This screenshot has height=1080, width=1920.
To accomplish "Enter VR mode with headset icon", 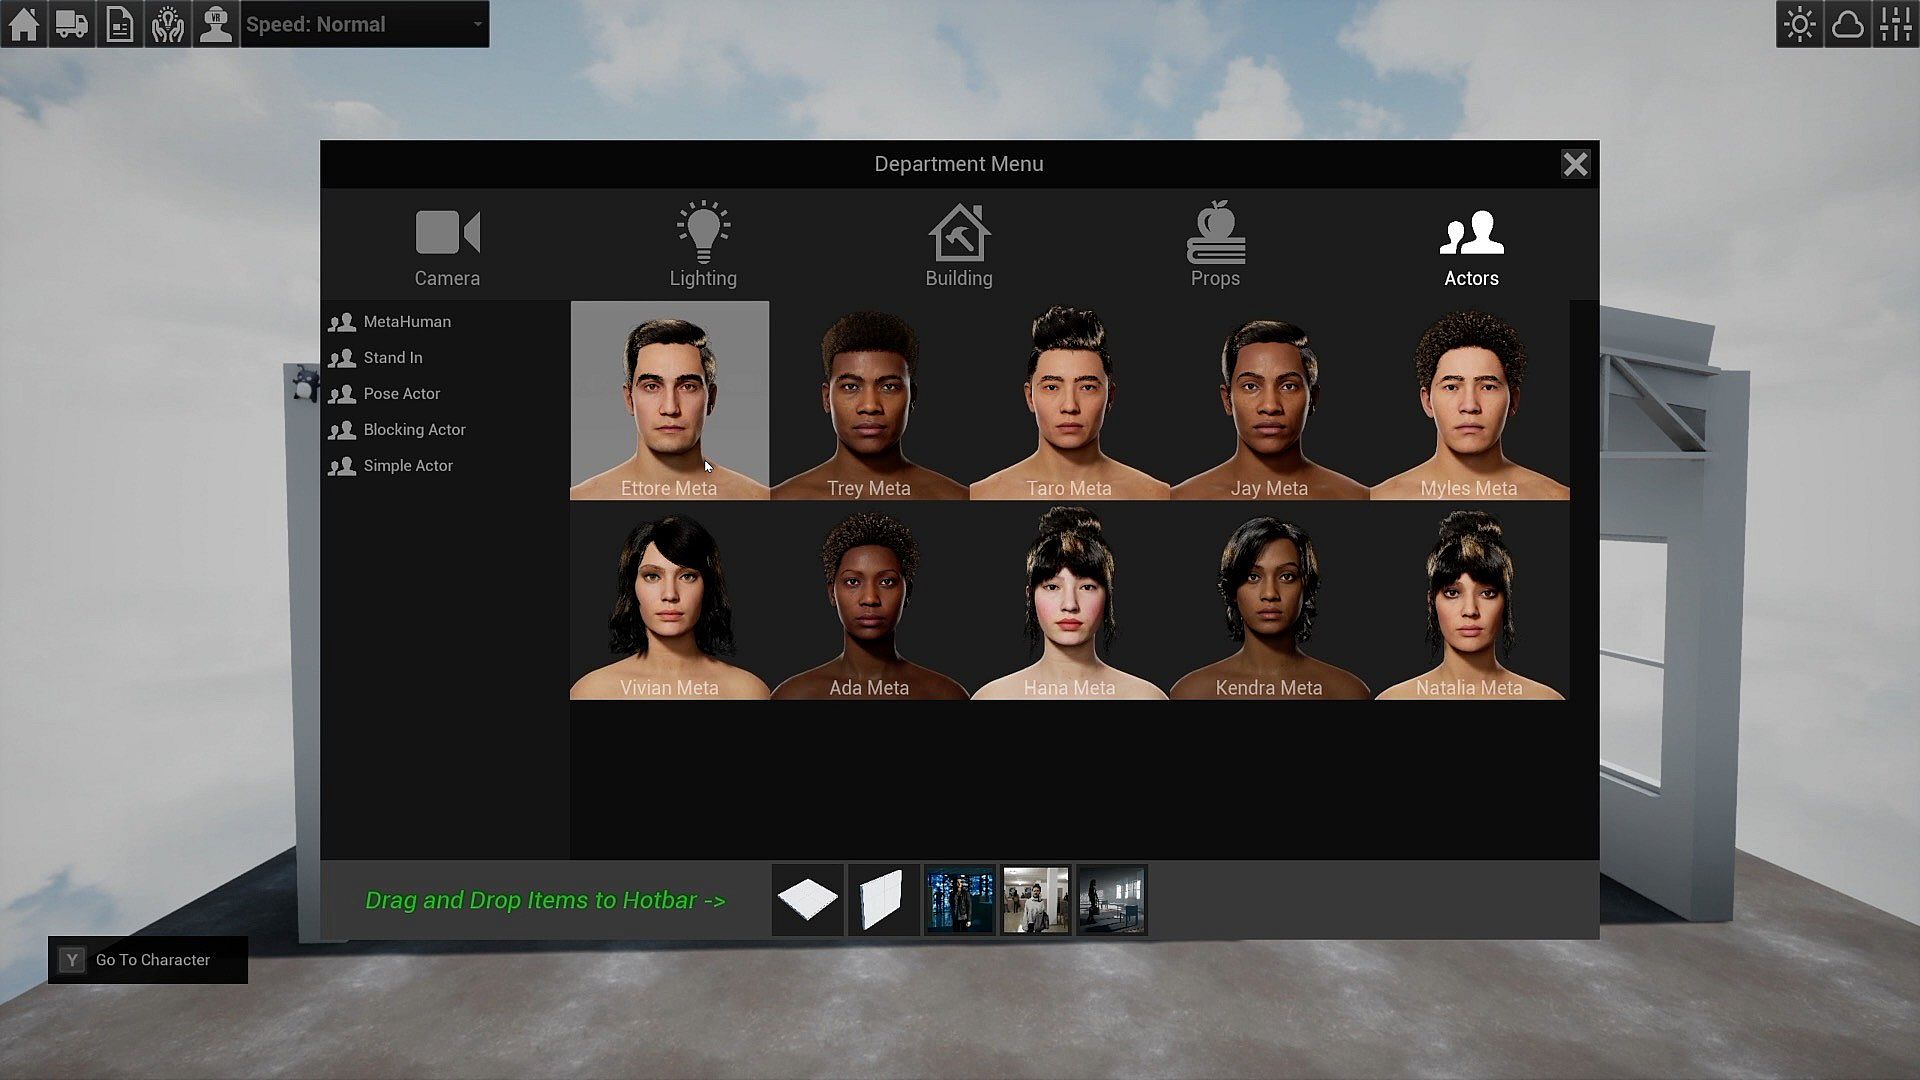I will pyautogui.click(x=216, y=24).
